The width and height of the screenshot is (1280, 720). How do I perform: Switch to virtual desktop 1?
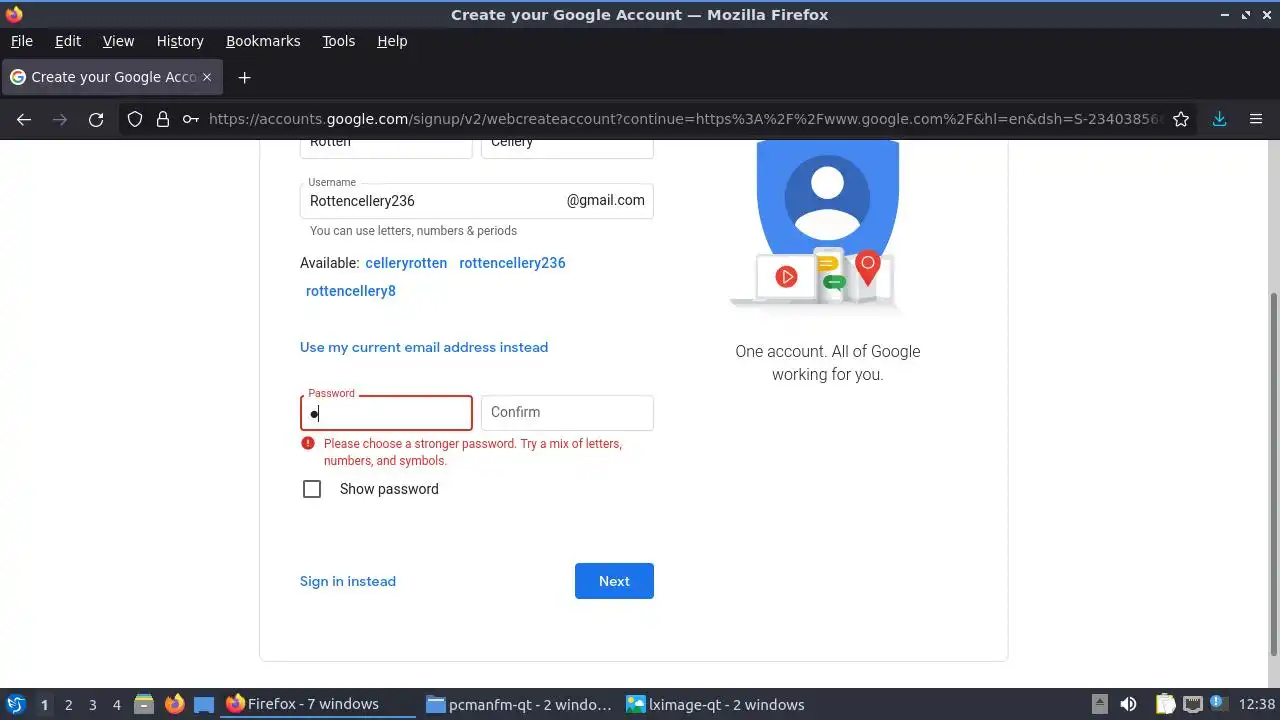click(x=44, y=705)
